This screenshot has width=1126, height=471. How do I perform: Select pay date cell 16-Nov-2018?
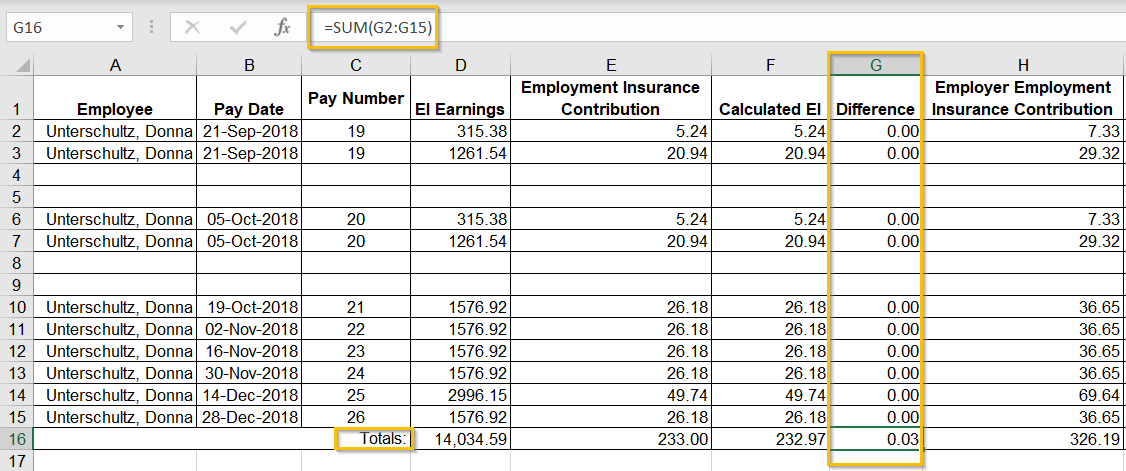[x=249, y=351]
